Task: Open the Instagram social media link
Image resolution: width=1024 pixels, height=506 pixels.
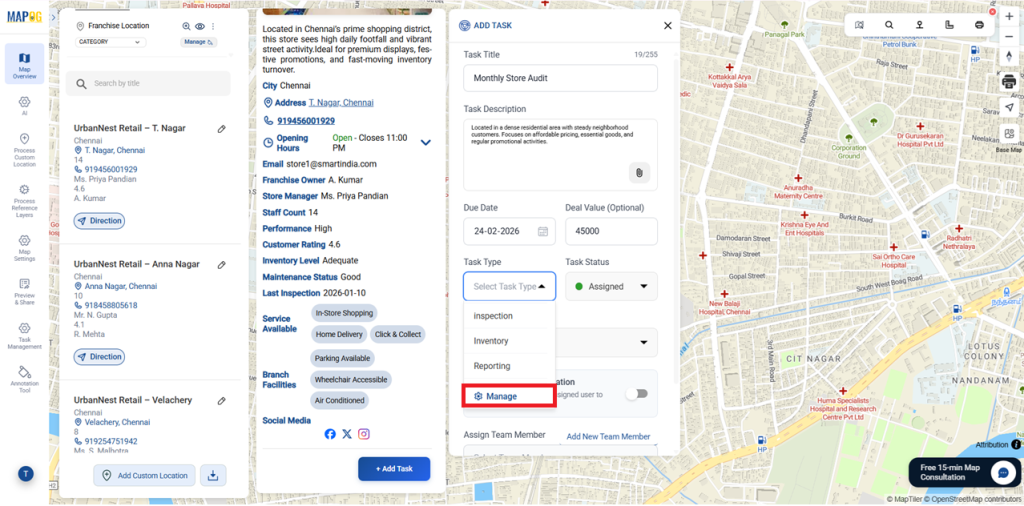Action: [364, 434]
